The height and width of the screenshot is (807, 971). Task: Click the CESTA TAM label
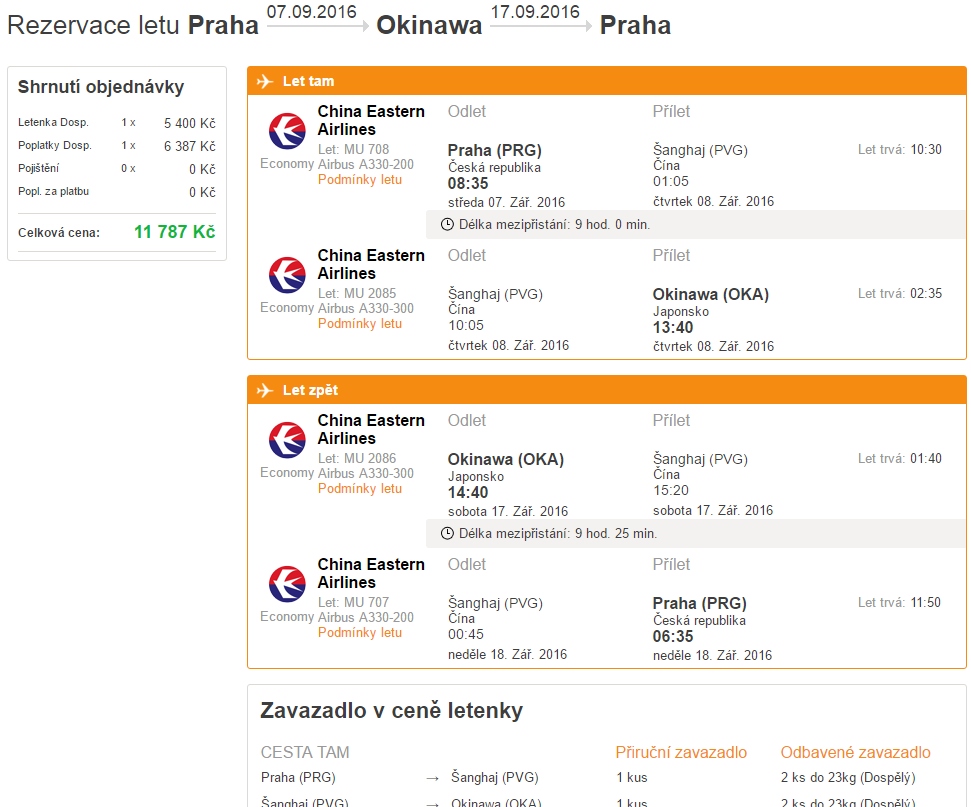click(x=305, y=752)
